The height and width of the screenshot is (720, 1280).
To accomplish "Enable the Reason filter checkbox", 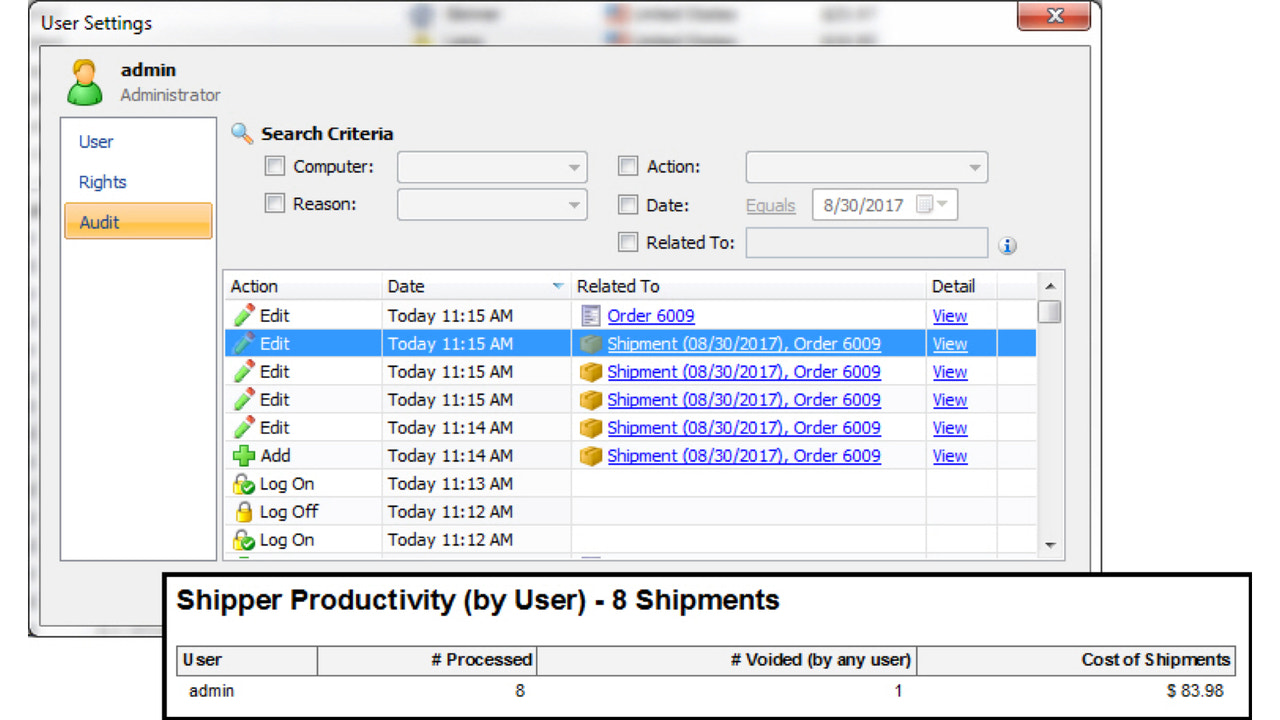I will 274,204.
